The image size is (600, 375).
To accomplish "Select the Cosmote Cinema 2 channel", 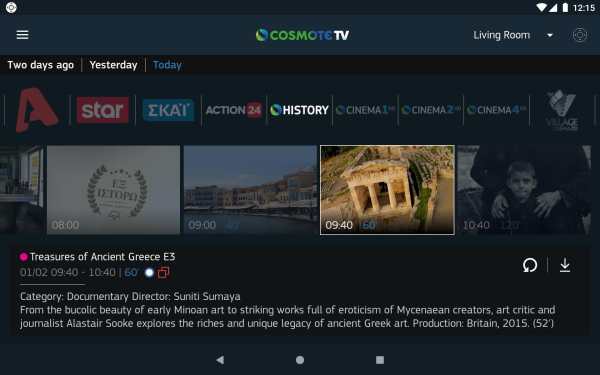I will (x=430, y=110).
